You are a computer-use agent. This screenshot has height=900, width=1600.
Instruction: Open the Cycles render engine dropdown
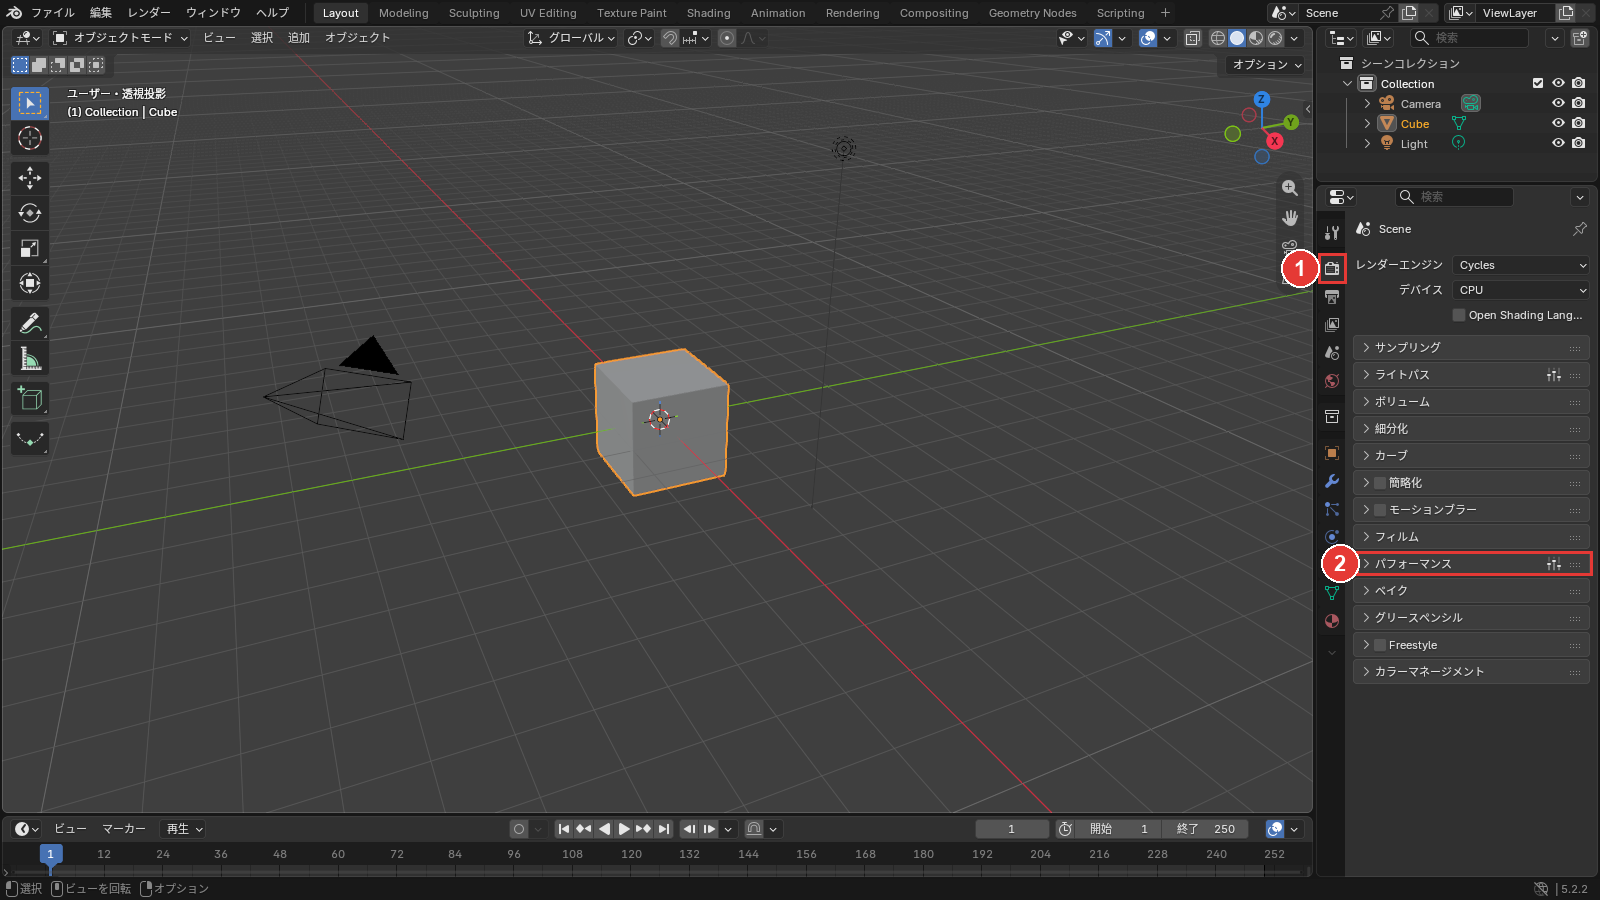1521,265
